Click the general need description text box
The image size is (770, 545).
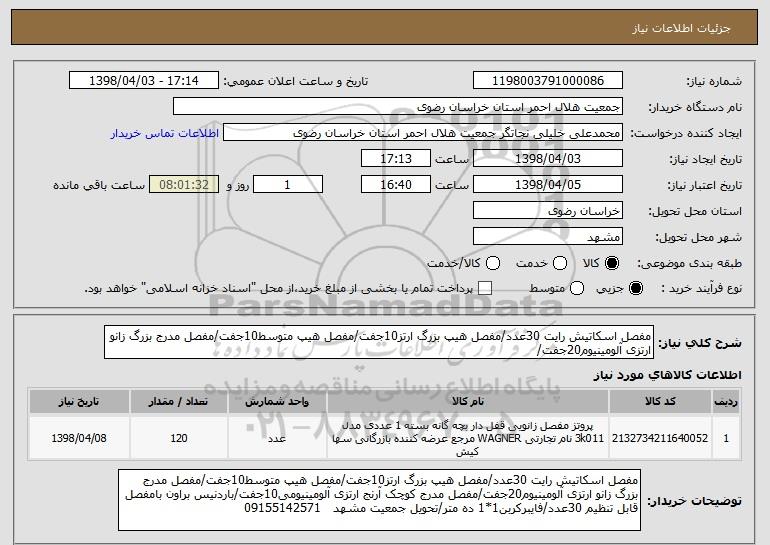point(379,342)
